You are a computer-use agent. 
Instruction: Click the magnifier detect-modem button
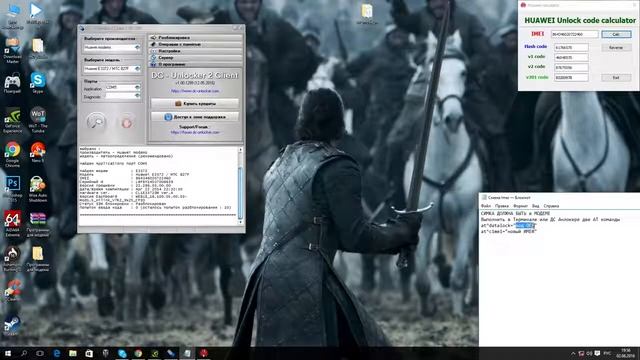pos(96,122)
